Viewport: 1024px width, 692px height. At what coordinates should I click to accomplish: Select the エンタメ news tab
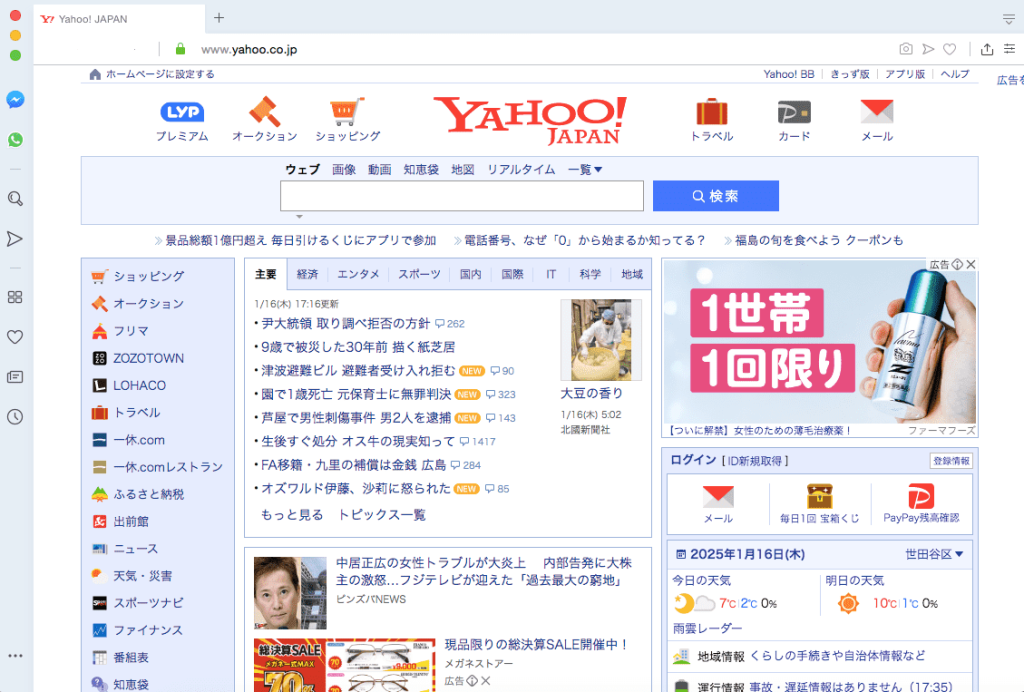358,274
